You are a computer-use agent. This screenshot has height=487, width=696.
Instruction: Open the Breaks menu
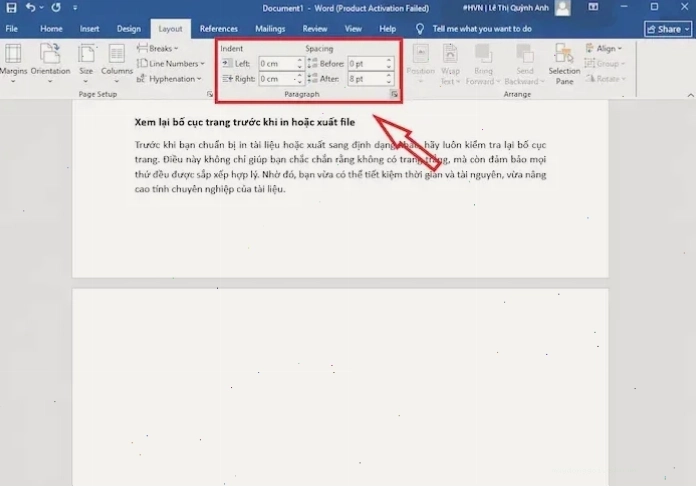pos(158,48)
